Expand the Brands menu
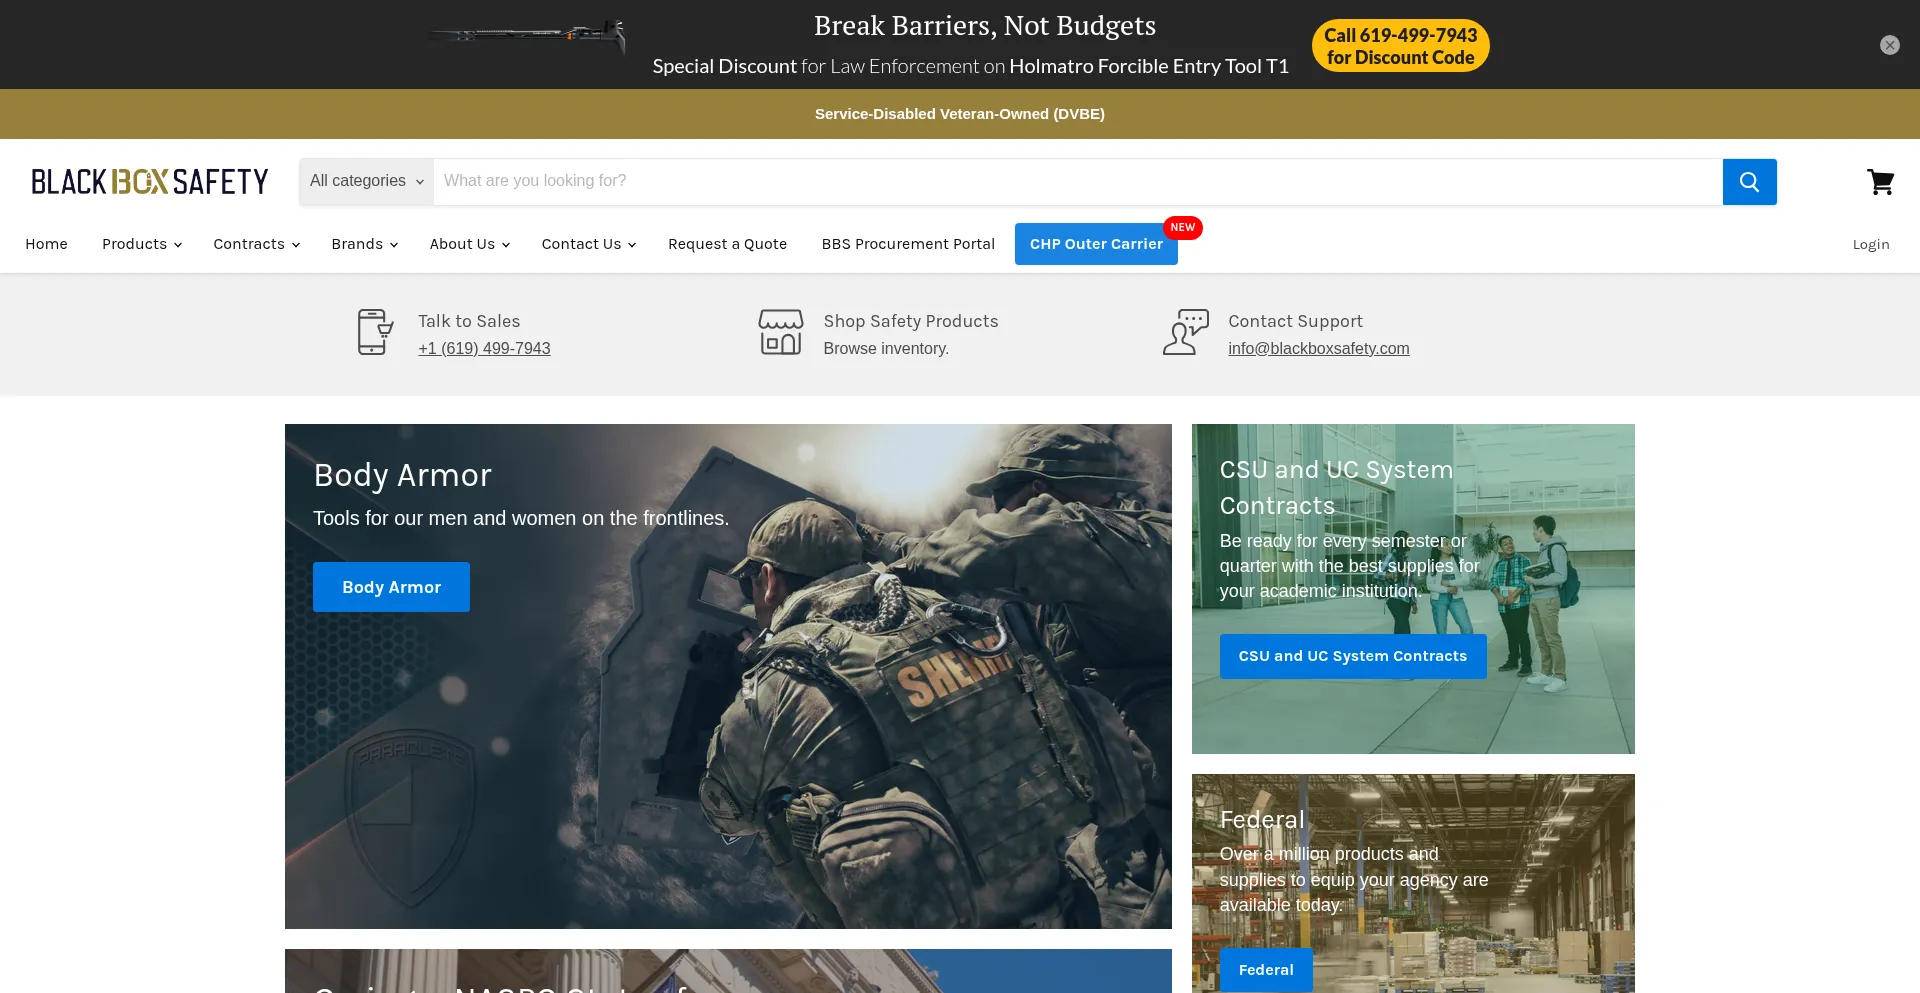 coord(365,244)
